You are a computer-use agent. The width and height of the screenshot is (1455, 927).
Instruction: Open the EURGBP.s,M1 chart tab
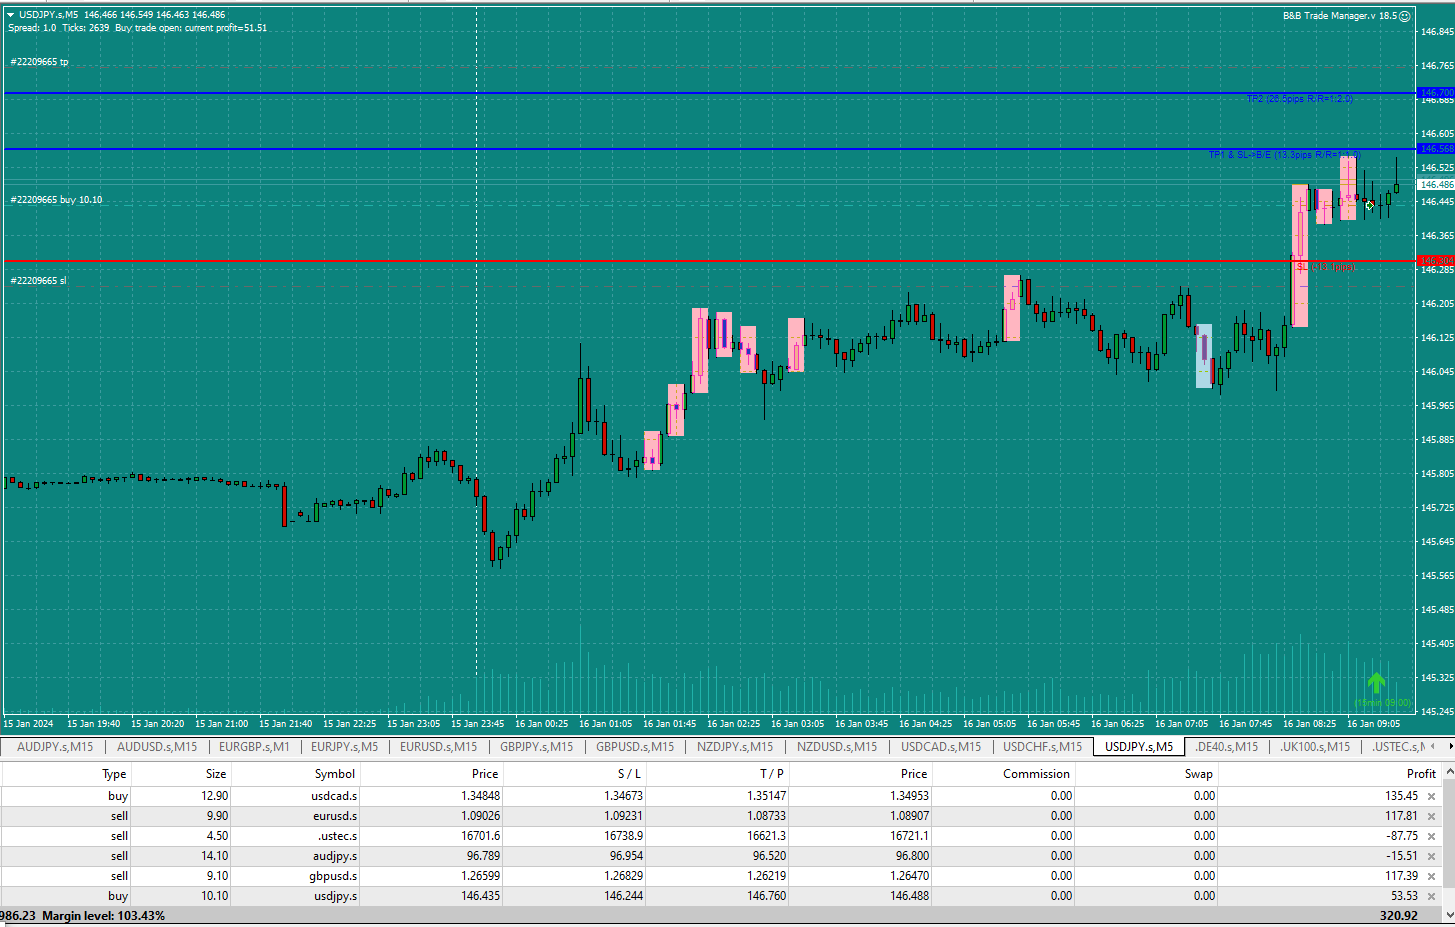[x=254, y=747]
